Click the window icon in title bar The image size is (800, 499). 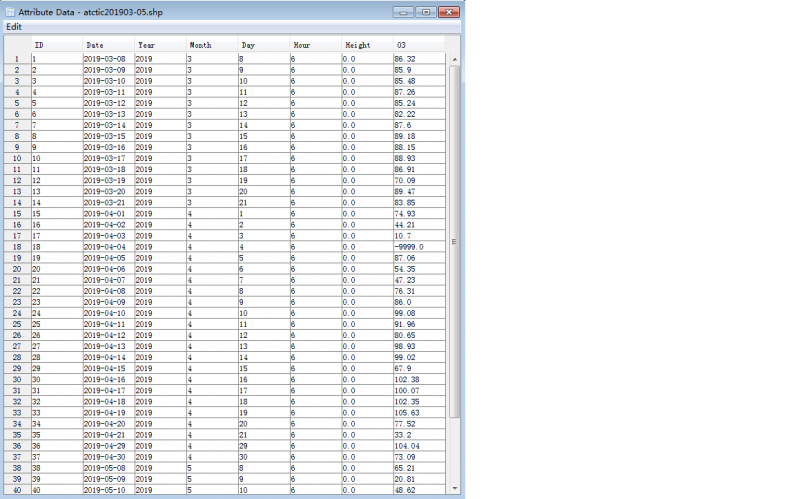[10, 11]
